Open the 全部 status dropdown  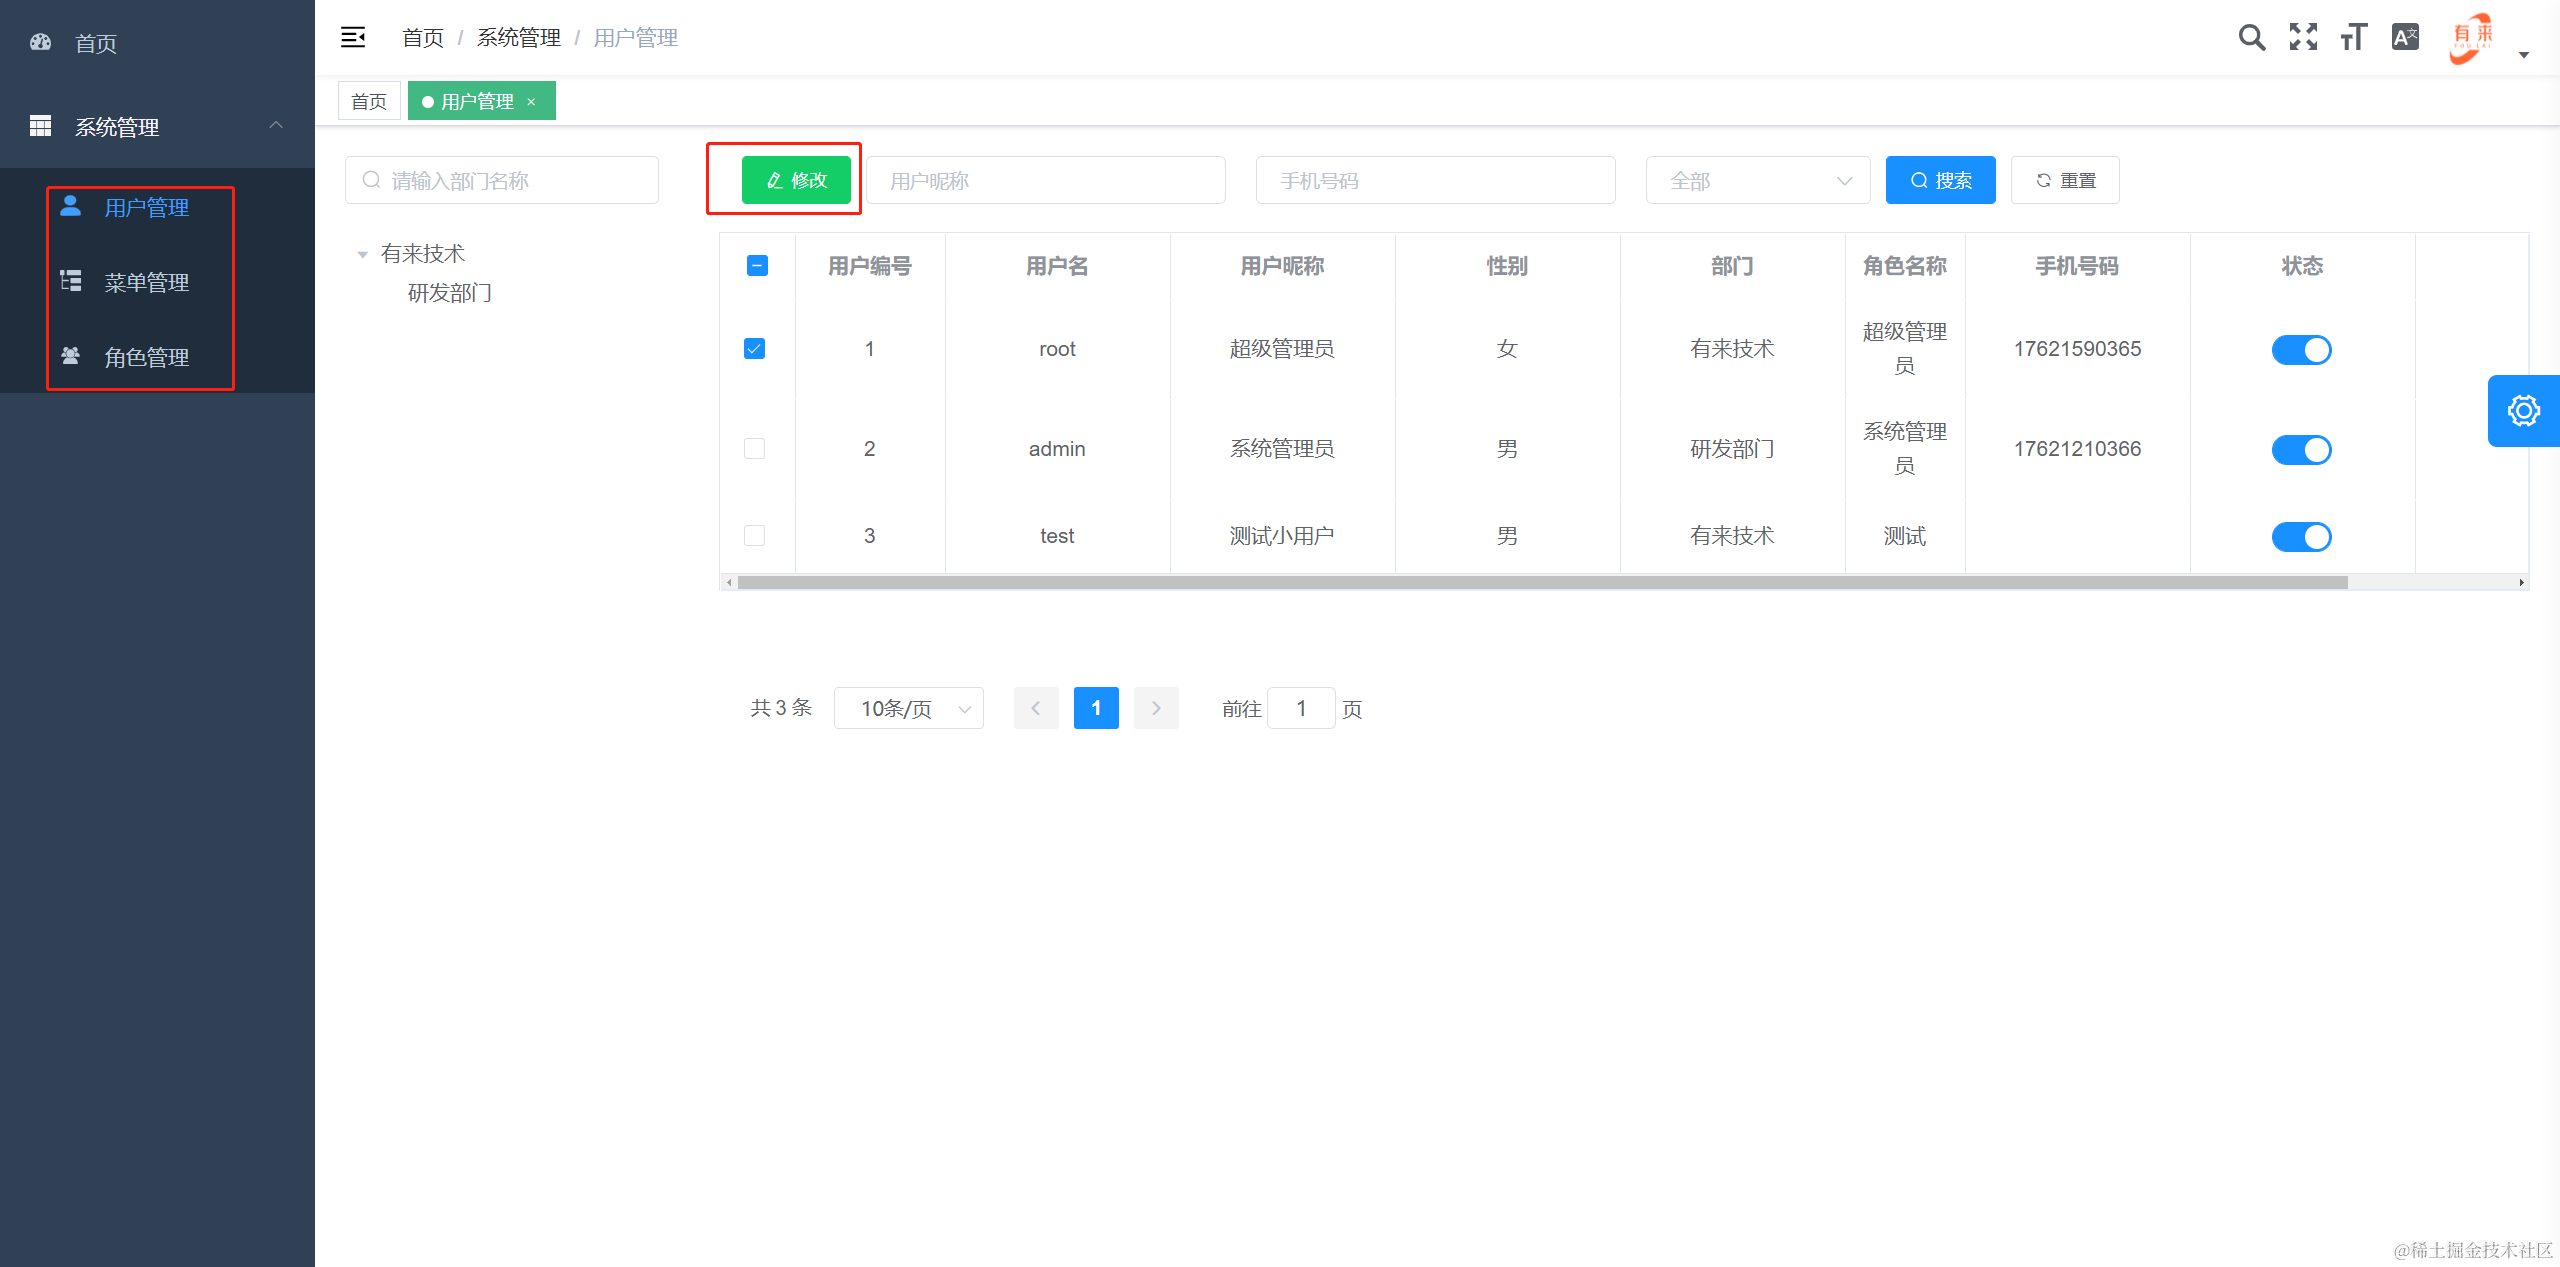coord(1757,181)
